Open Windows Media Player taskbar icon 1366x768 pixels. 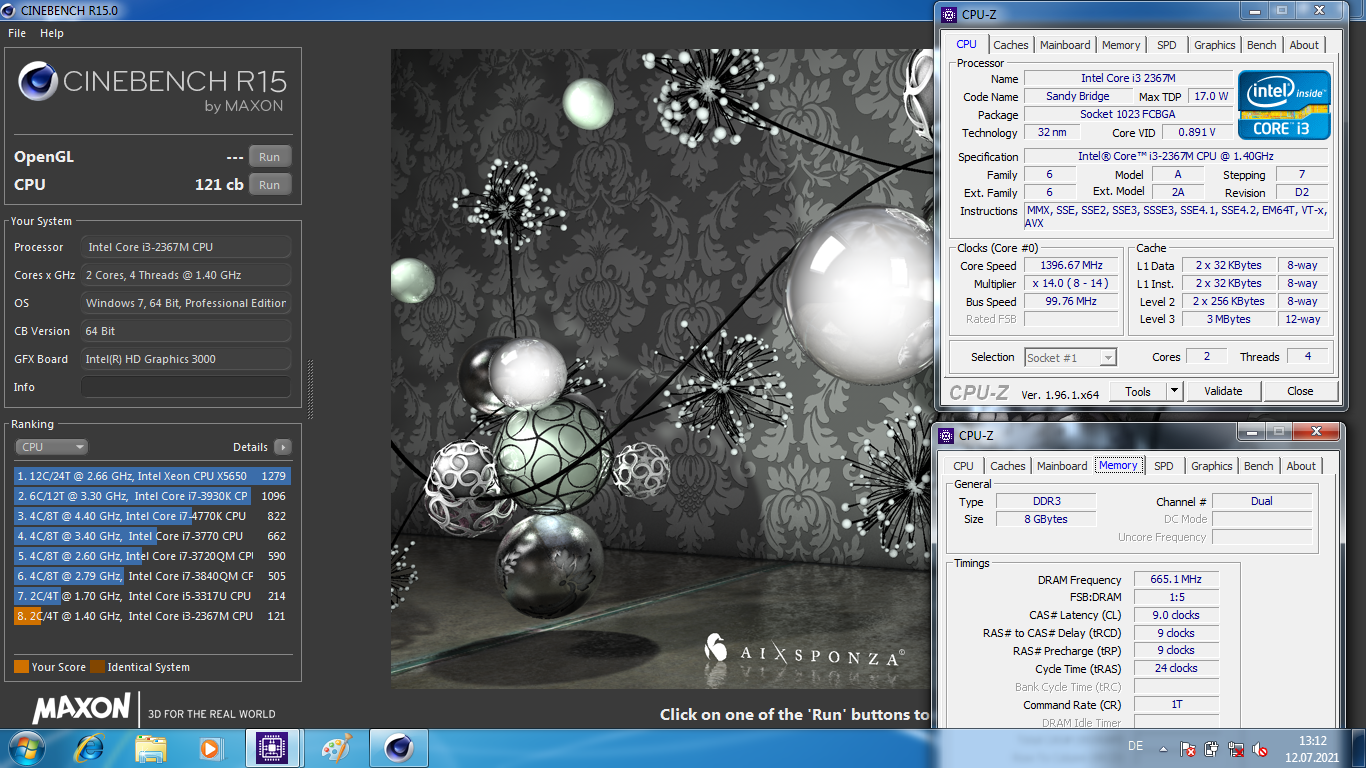coord(210,748)
